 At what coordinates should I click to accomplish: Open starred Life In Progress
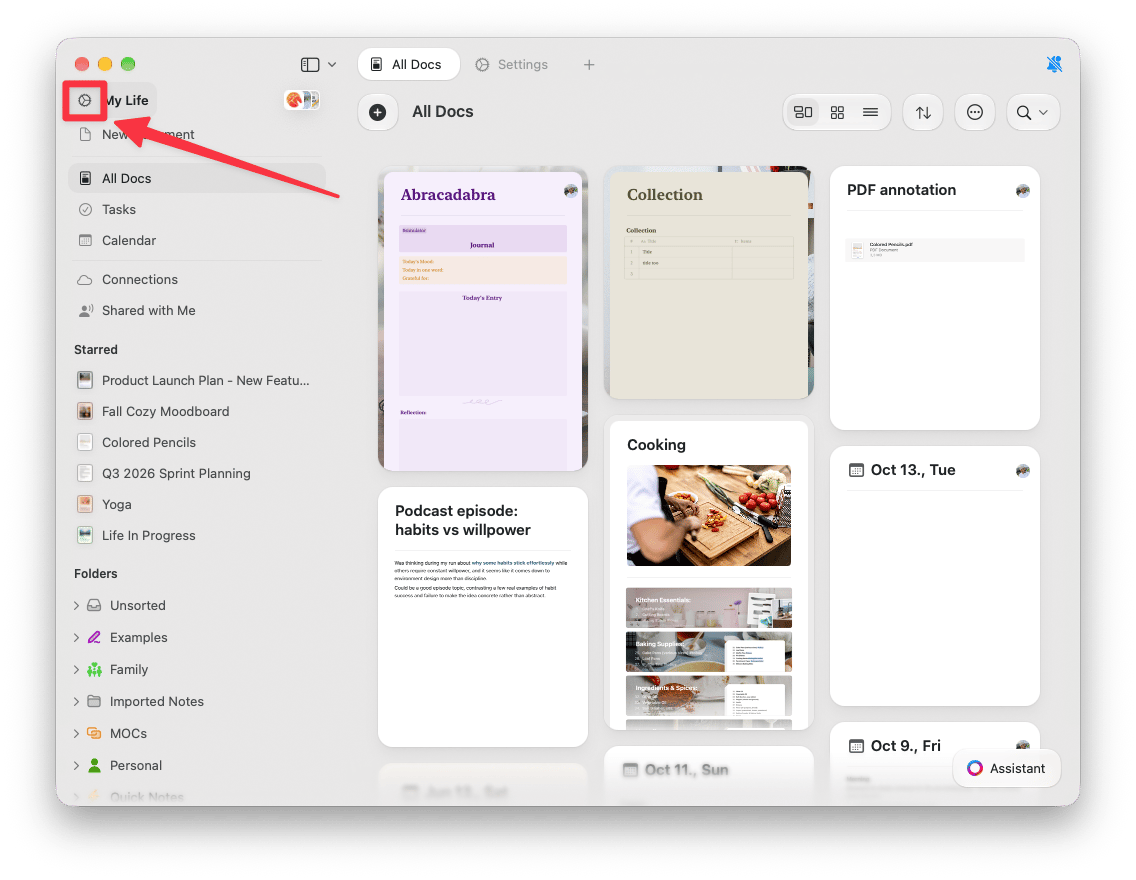click(x=197, y=536)
